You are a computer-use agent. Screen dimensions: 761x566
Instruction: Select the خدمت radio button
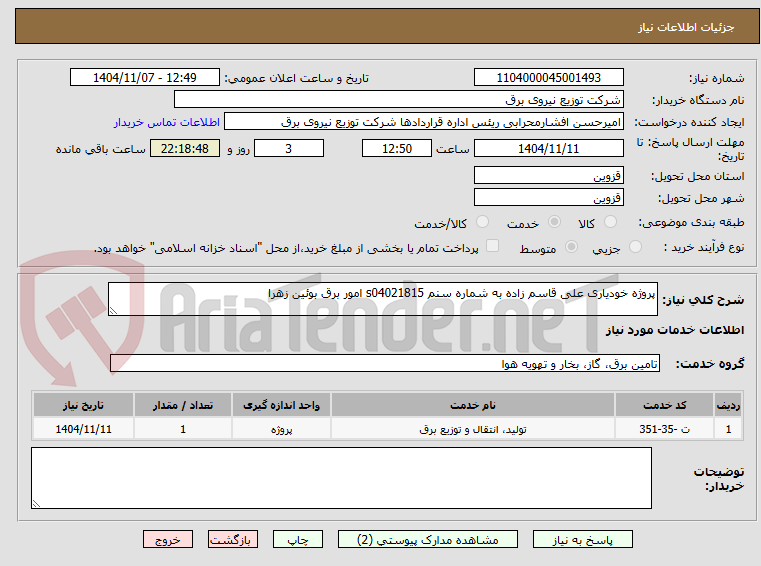[x=554, y=222]
